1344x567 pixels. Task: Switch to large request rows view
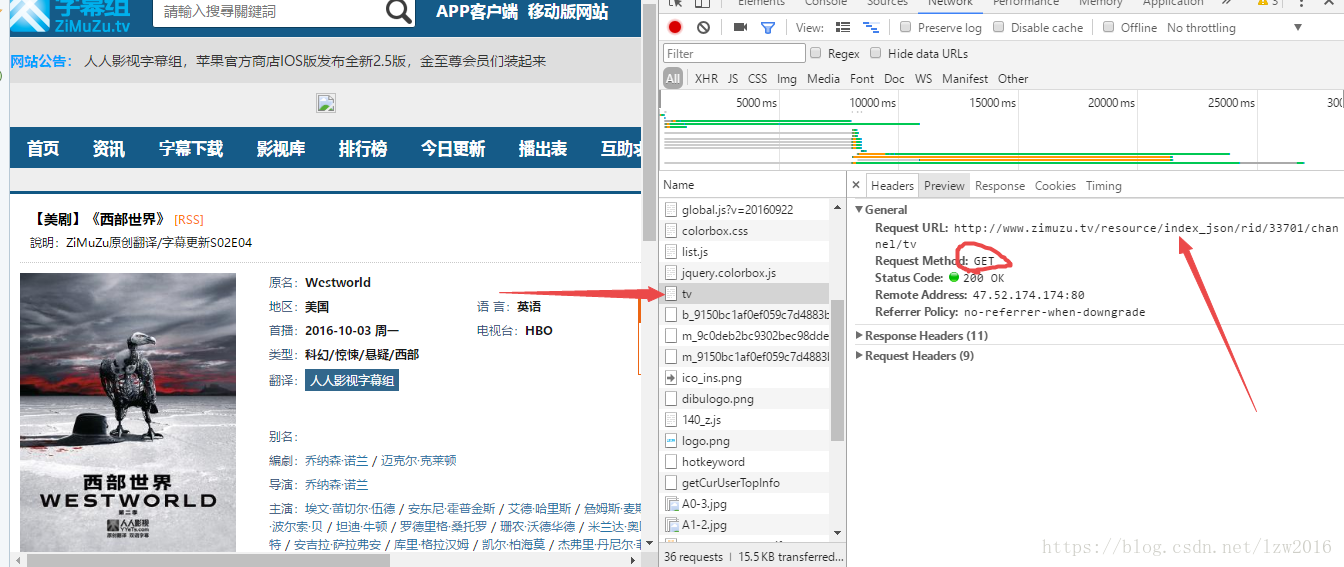(843, 28)
